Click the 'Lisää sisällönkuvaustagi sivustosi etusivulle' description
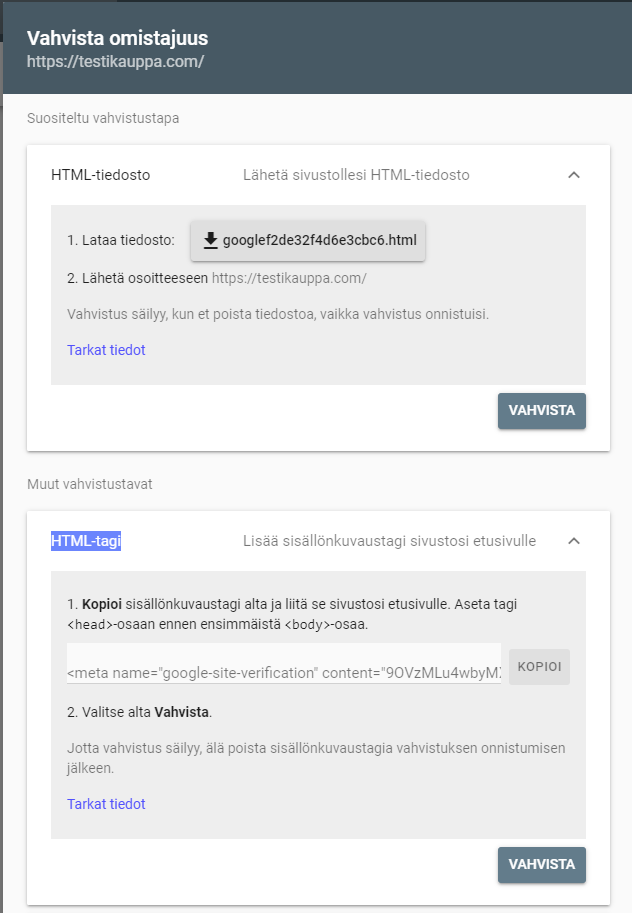 [x=389, y=541]
